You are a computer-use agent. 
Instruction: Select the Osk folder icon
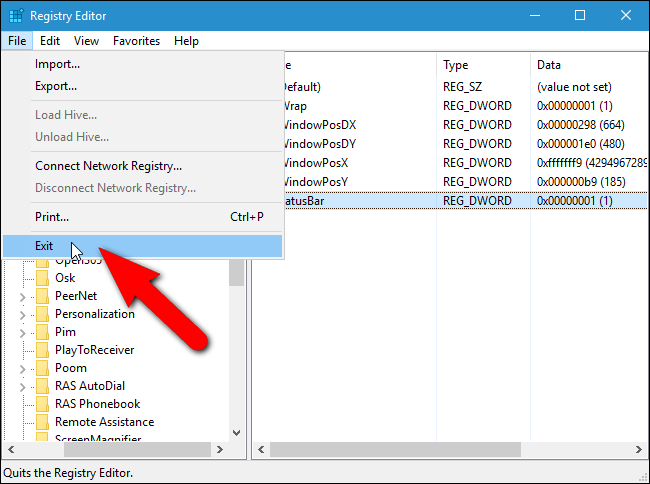click(x=42, y=278)
